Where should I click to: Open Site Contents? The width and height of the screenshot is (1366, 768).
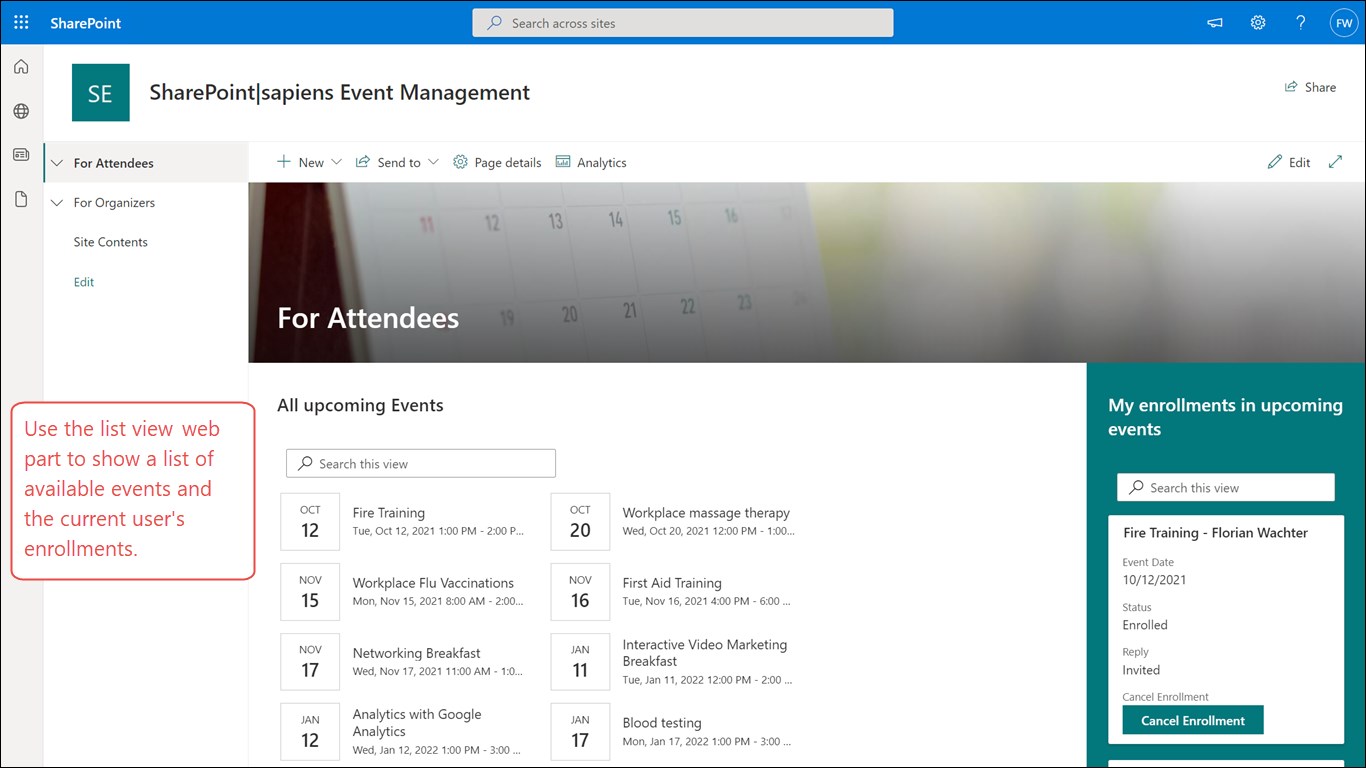[110, 242]
